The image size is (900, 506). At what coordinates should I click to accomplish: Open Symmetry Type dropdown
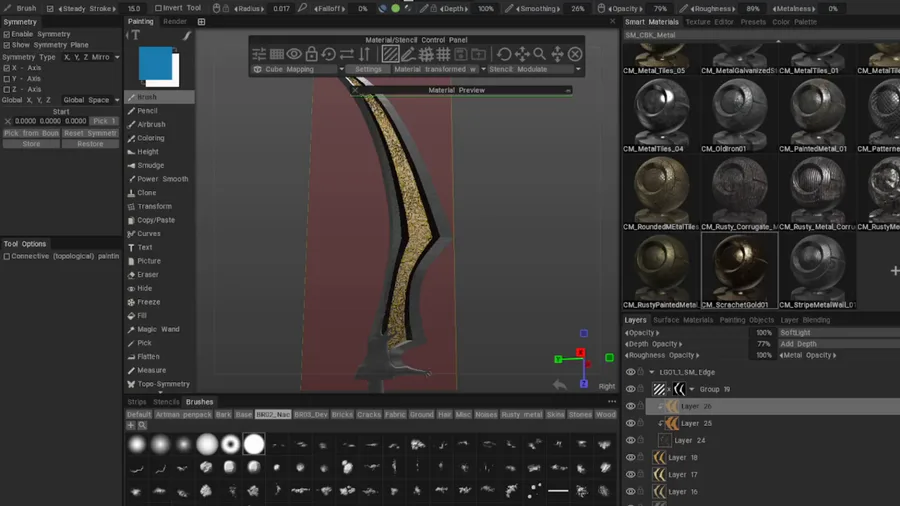coord(91,57)
